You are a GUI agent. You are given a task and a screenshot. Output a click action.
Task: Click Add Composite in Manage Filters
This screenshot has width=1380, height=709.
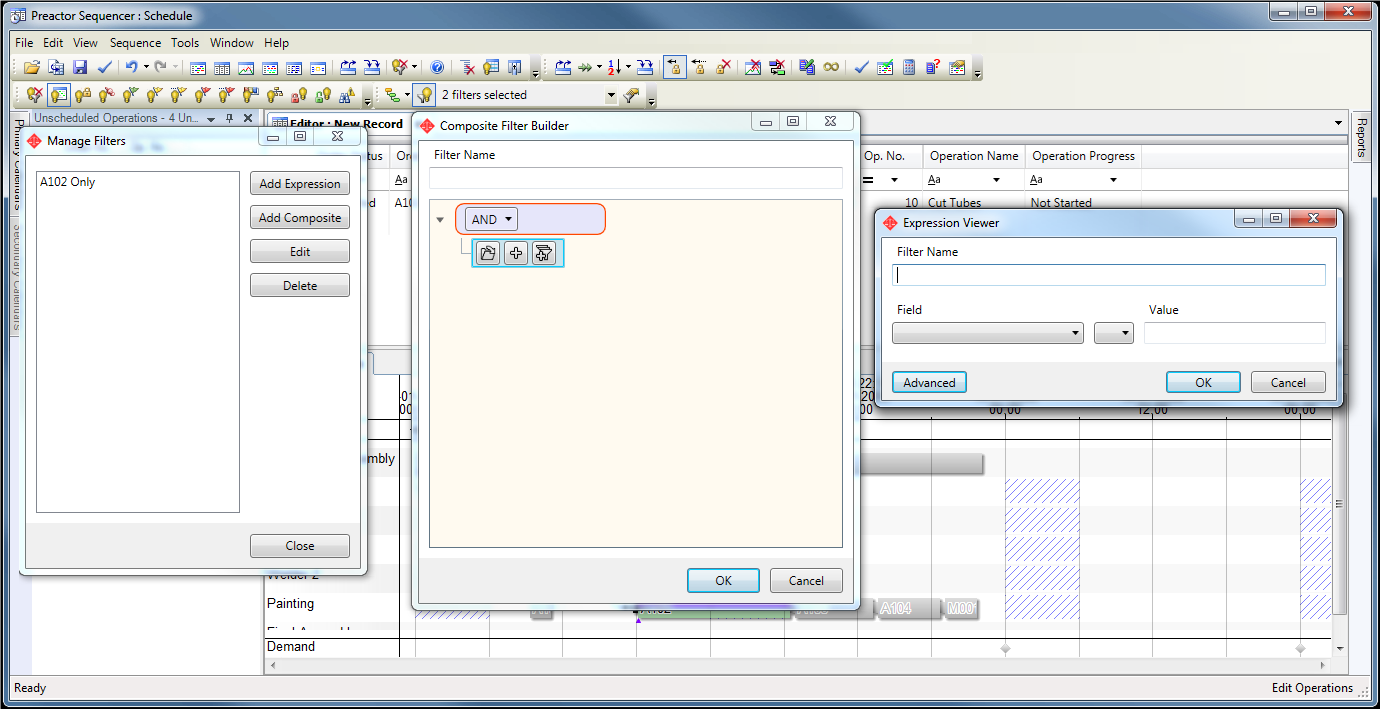(x=299, y=217)
